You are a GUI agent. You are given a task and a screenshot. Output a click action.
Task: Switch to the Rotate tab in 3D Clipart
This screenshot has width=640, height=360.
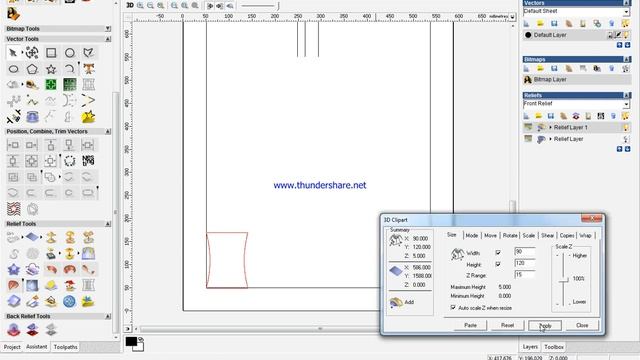[510, 236]
